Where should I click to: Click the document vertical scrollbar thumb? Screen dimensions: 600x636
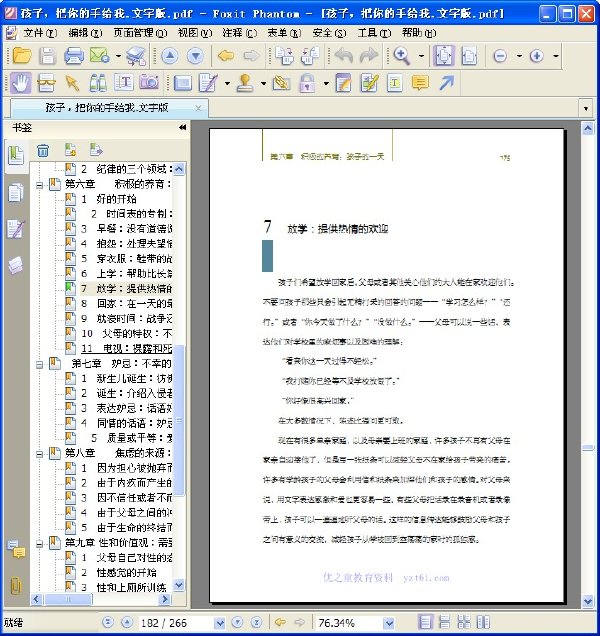(x=588, y=448)
